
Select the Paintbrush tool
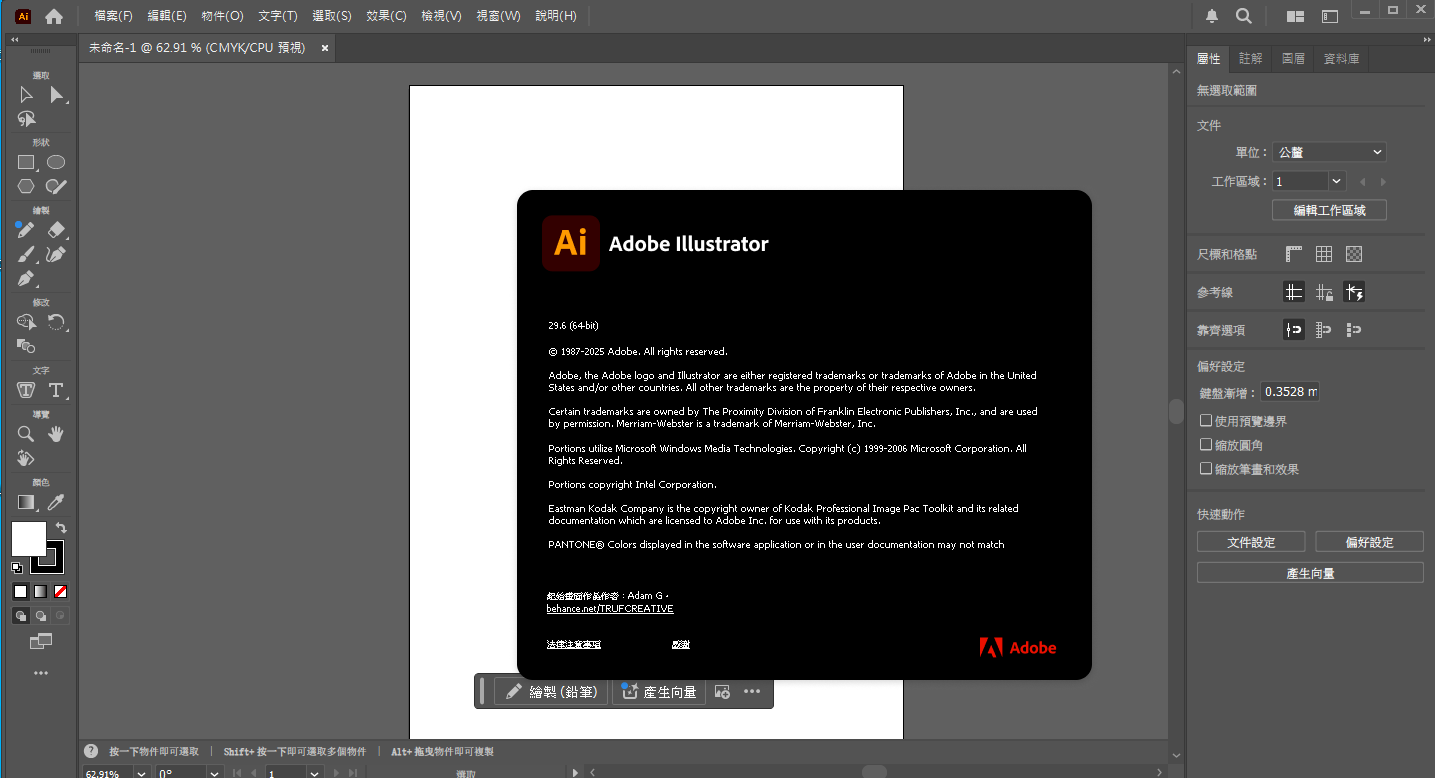(x=26, y=254)
